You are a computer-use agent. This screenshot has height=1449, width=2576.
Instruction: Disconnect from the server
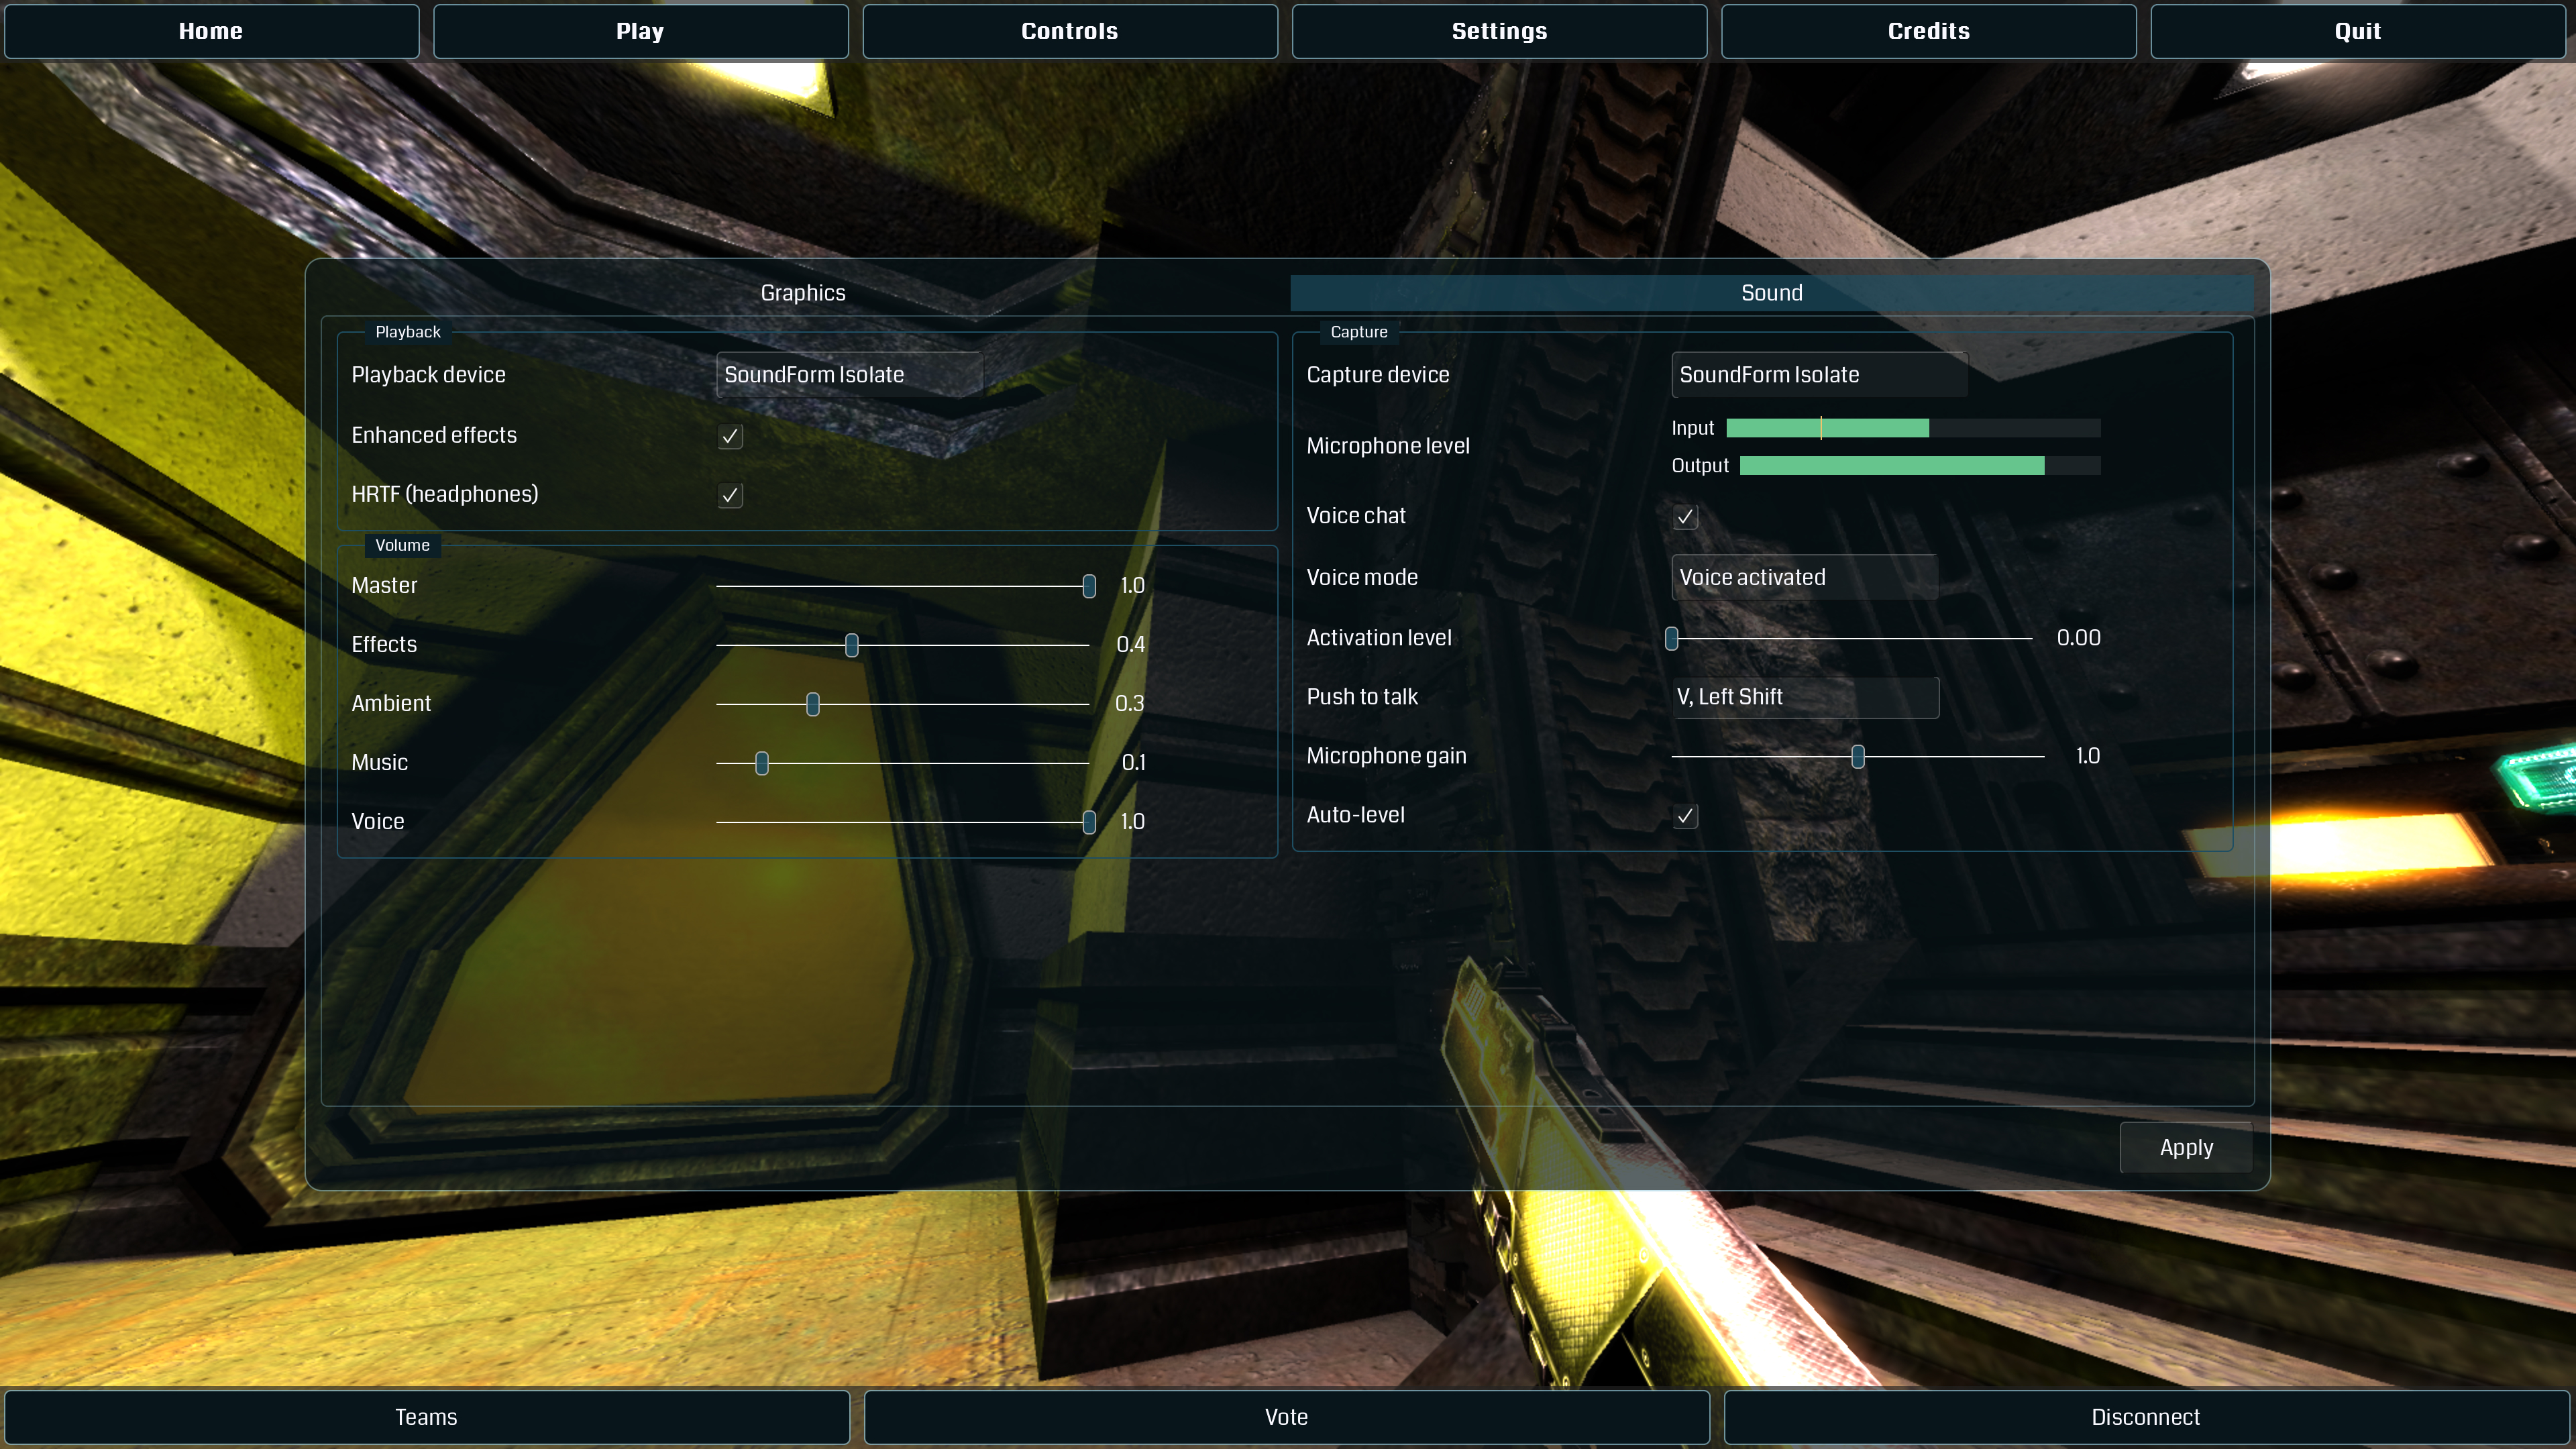tap(2145, 1417)
